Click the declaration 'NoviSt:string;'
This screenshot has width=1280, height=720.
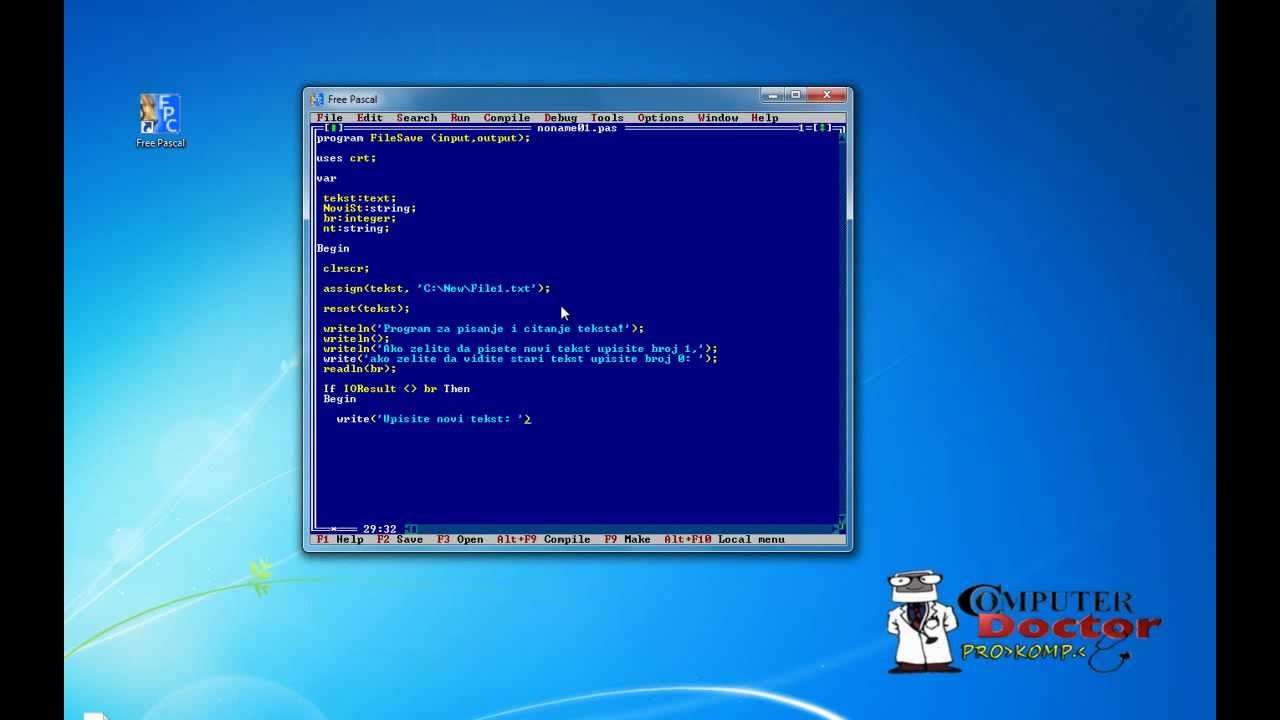tap(369, 208)
